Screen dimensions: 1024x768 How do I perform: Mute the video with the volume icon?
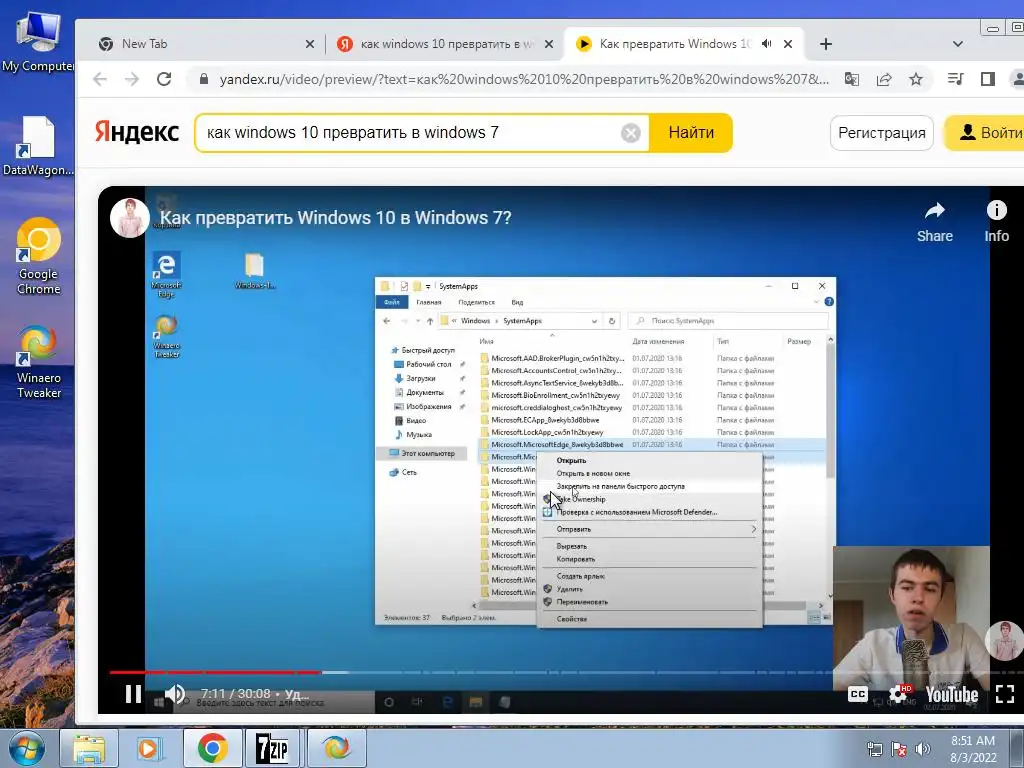(x=174, y=694)
